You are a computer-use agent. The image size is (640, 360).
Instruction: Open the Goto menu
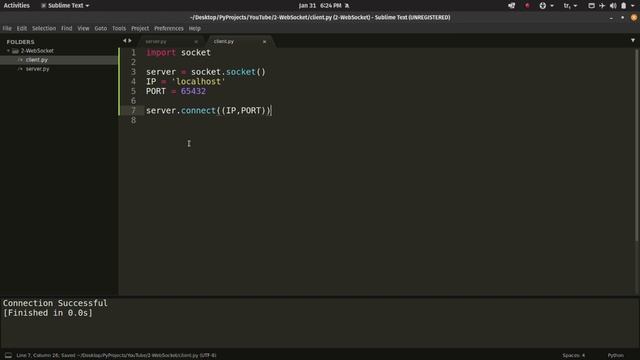coord(100,29)
